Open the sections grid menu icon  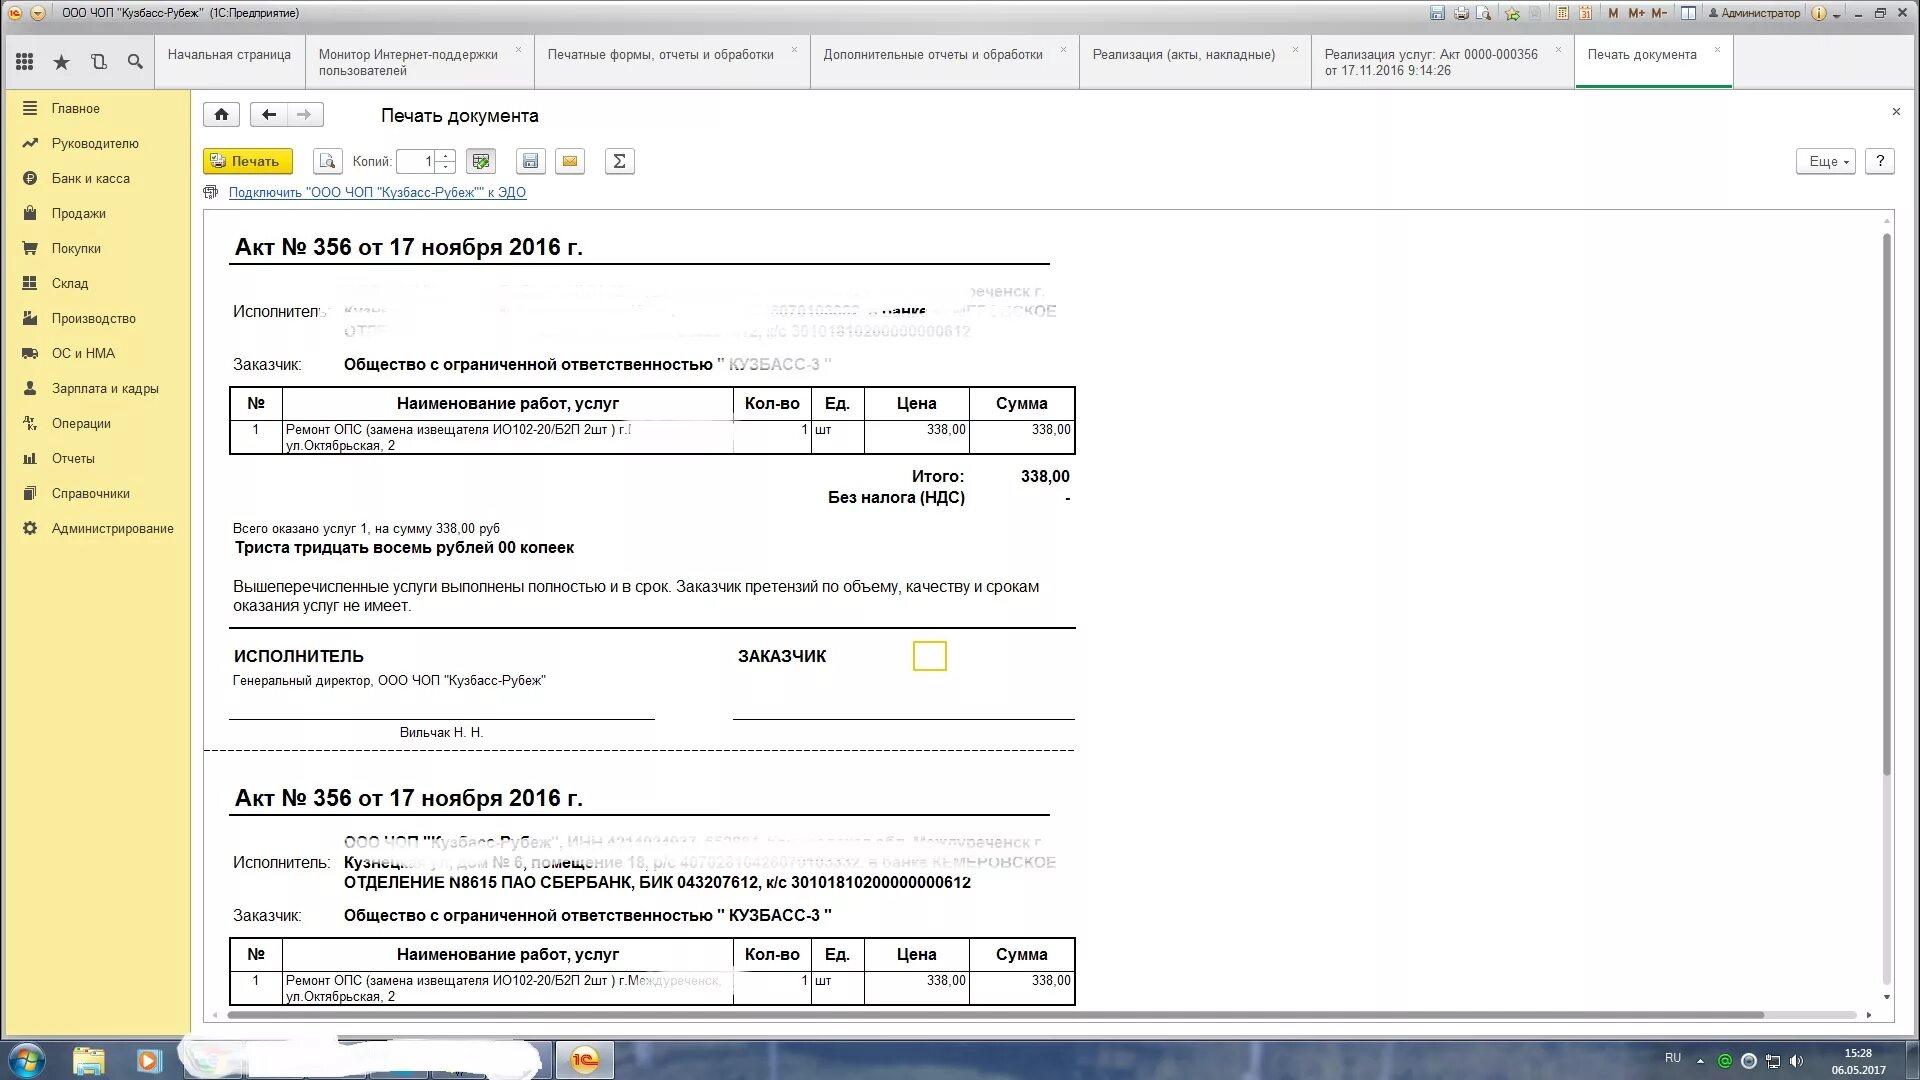click(x=24, y=62)
